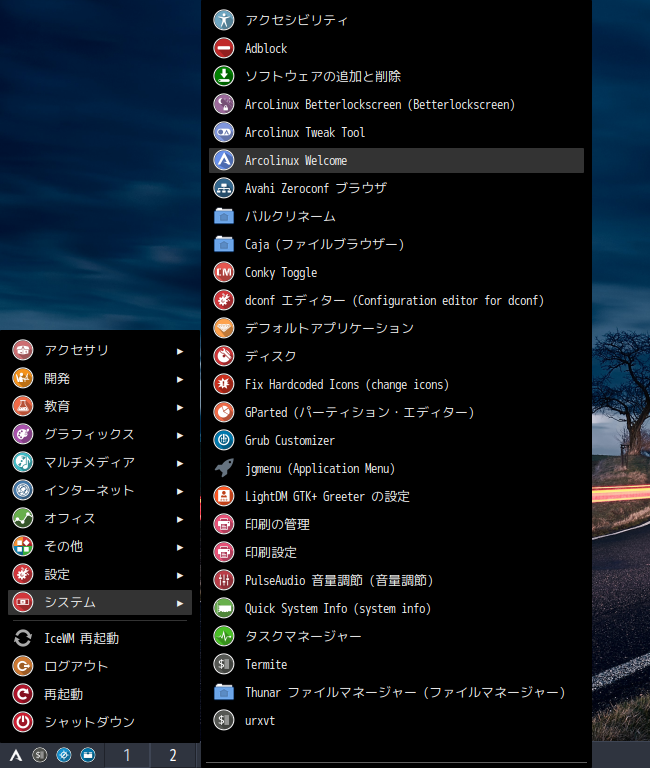This screenshot has height=768, width=650.
Task: Select the システム menu category
Action: (x=100, y=602)
